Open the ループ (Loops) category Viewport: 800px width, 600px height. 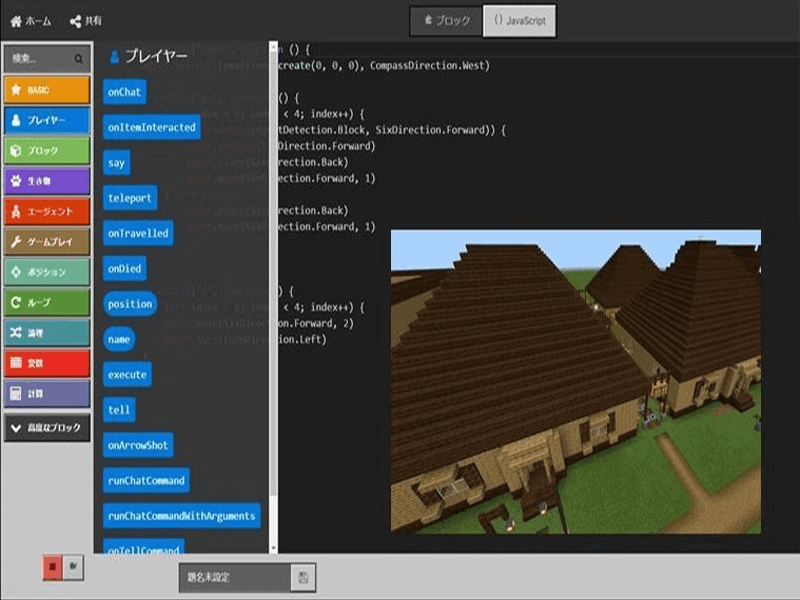click(46, 302)
